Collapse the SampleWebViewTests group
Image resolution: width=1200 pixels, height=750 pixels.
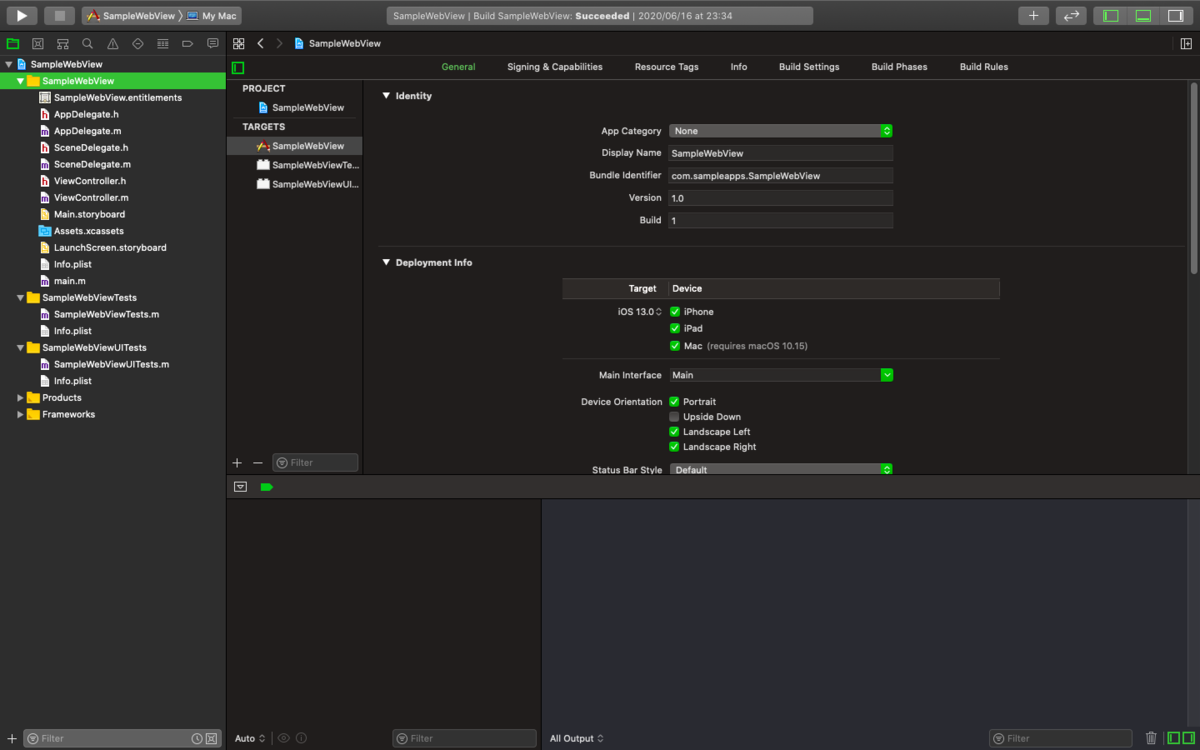(20, 298)
